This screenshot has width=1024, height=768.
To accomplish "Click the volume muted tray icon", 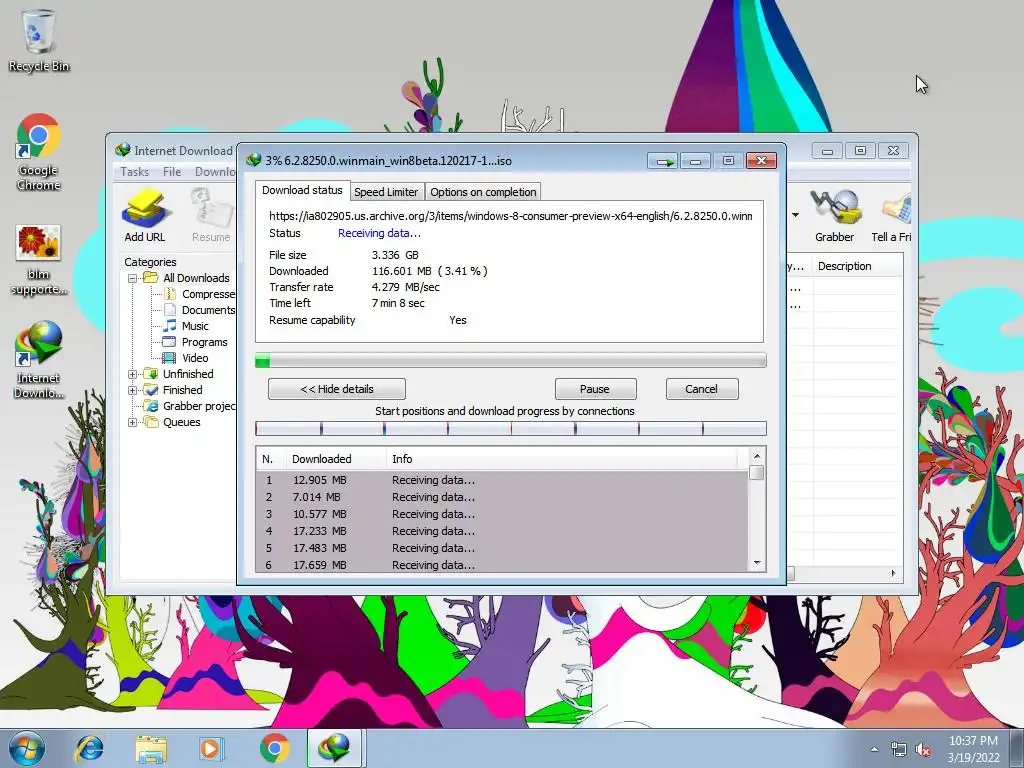I will coord(923,750).
